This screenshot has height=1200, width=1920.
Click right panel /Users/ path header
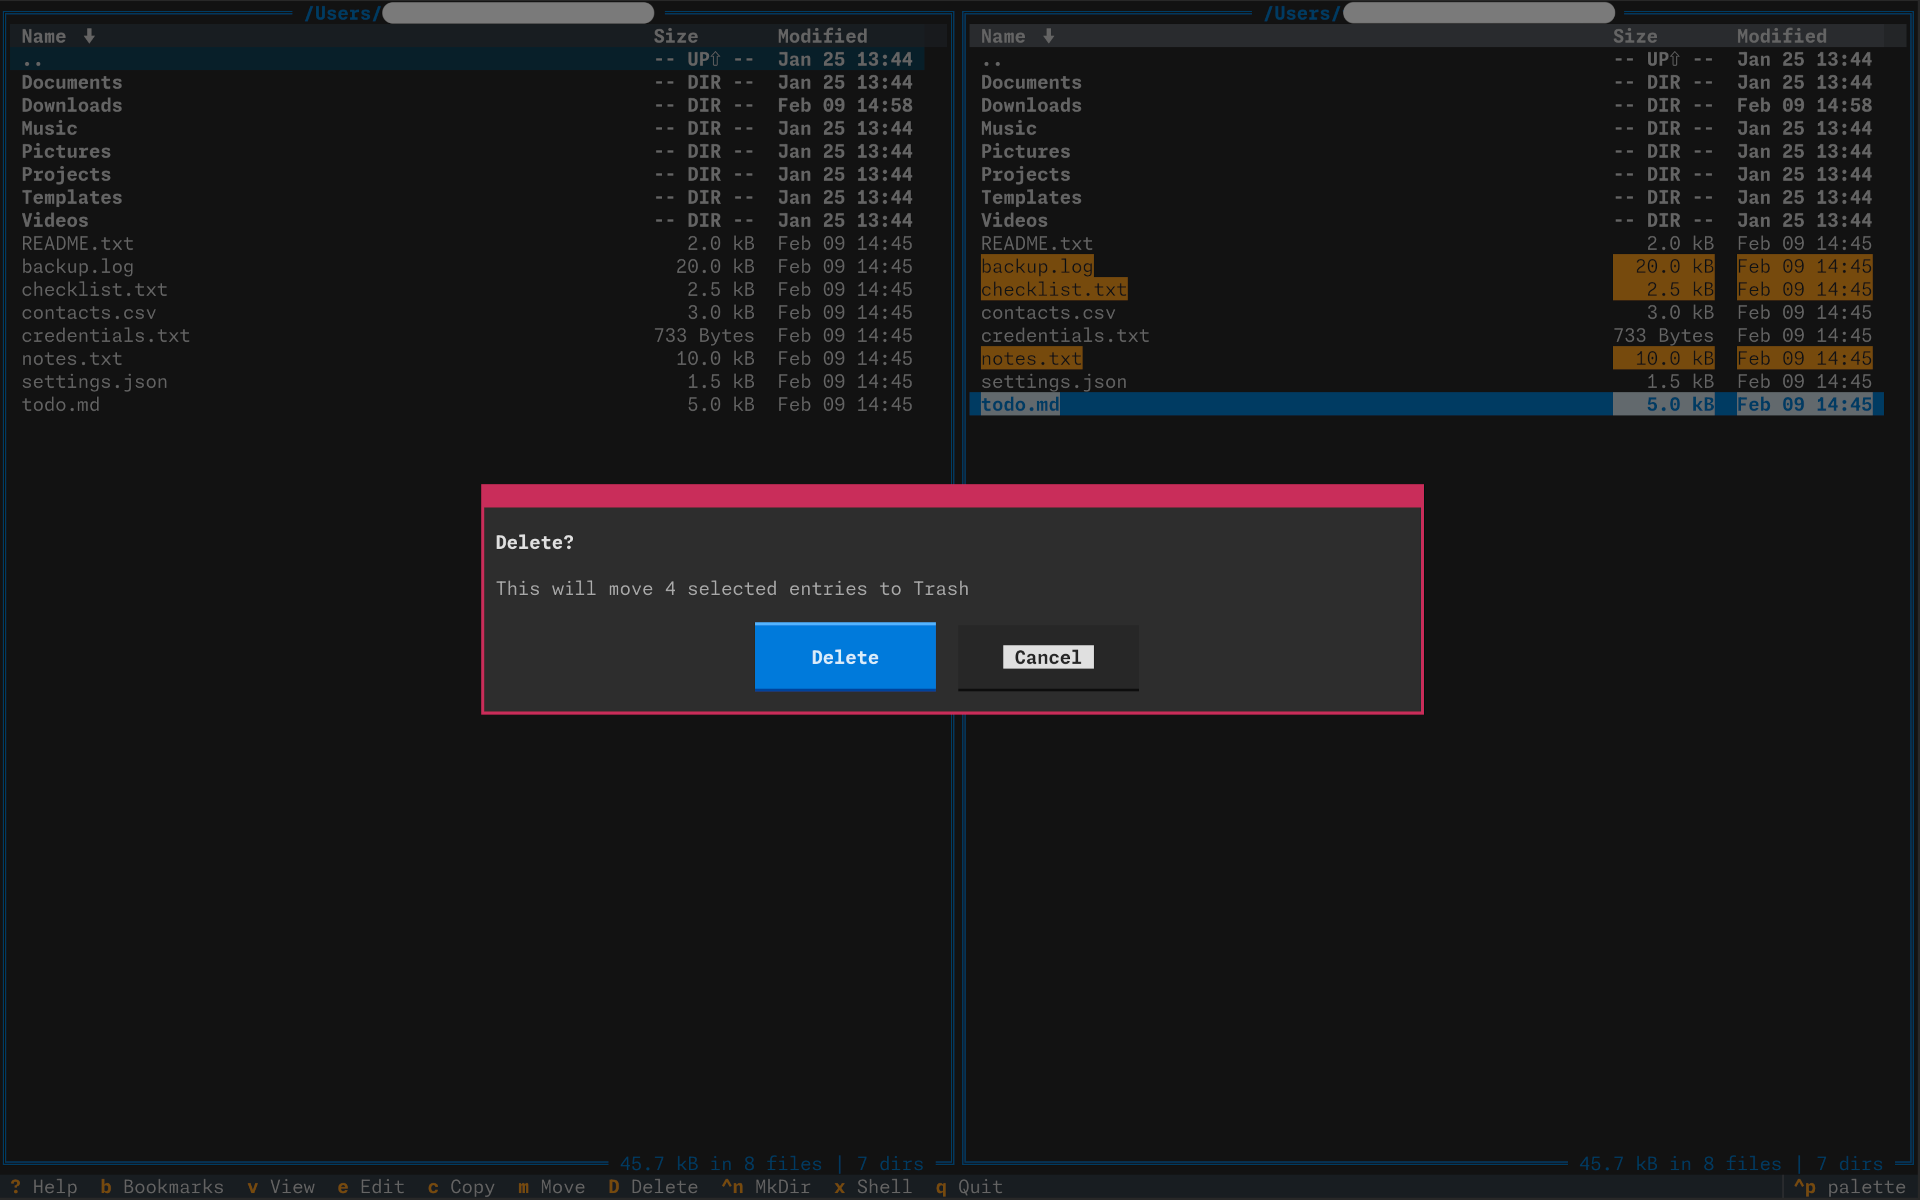(1438, 13)
